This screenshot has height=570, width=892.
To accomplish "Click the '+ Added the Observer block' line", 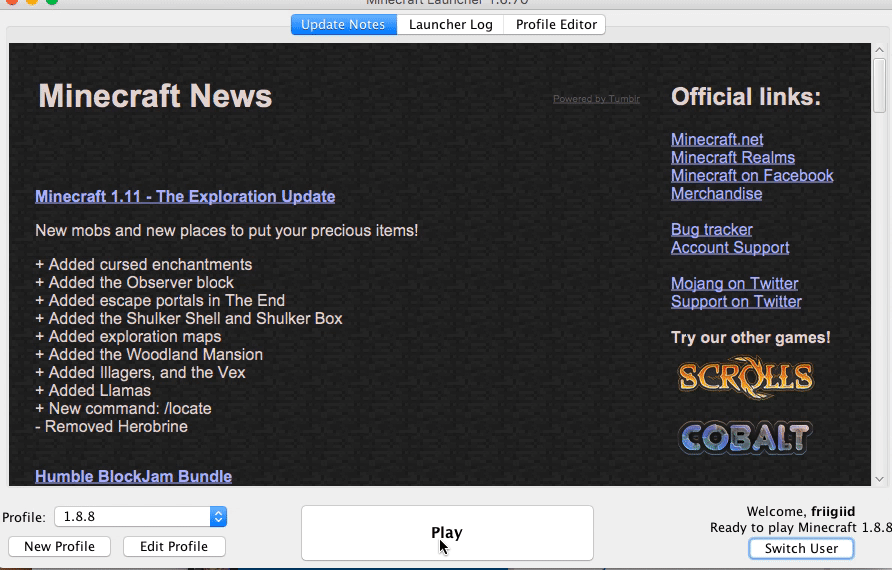I will 134,283.
